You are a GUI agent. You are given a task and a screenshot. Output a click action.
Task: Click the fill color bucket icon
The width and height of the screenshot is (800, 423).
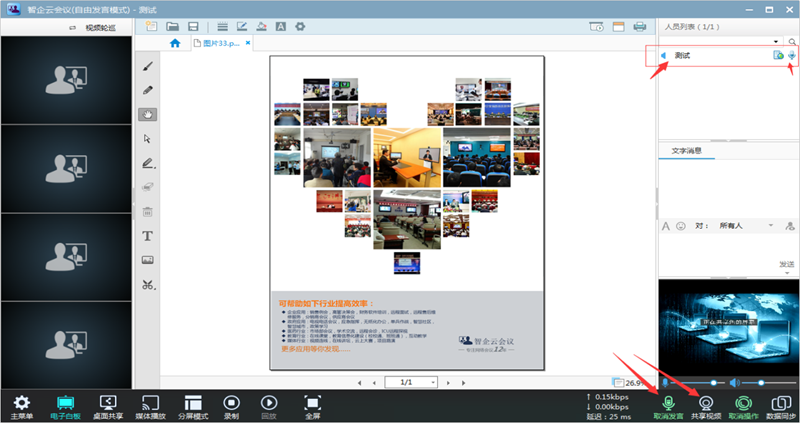point(261,27)
